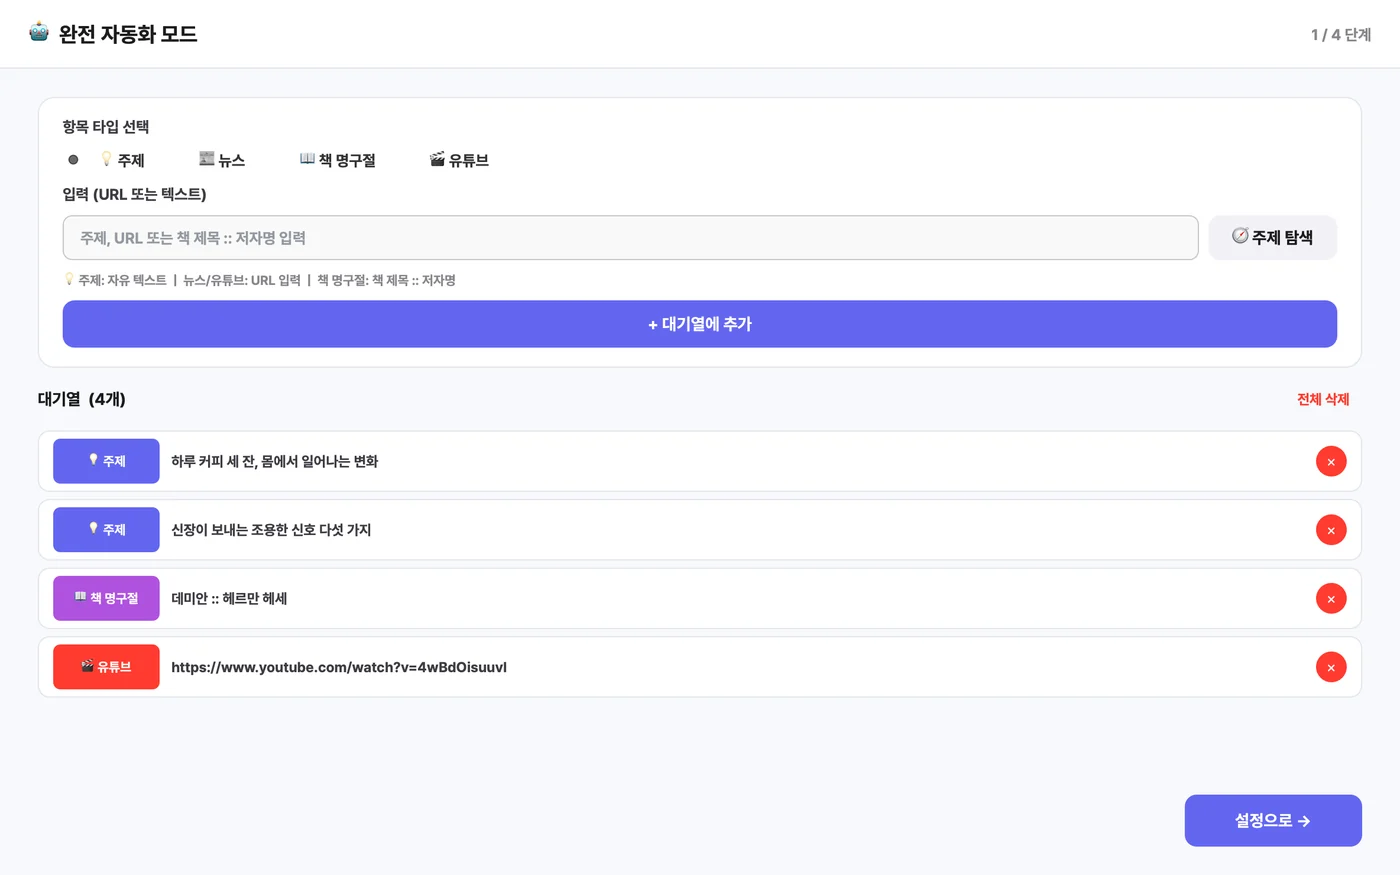Click the 책 명구절 badge on the 데미안 row
The height and width of the screenshot is (875, 1400).
pos(106,598)
